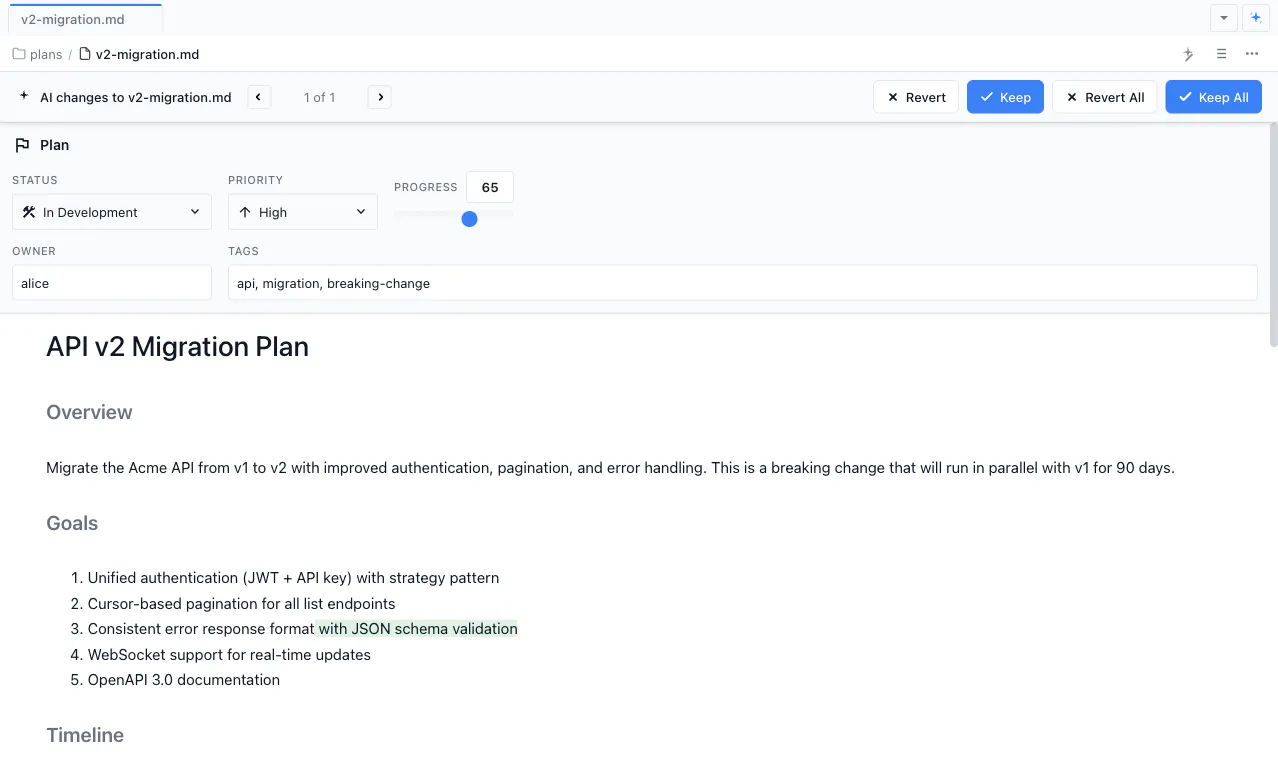Accept the change with the Keep button
Viewport: 1278px width, 780px height.
tap(1005, 97)
